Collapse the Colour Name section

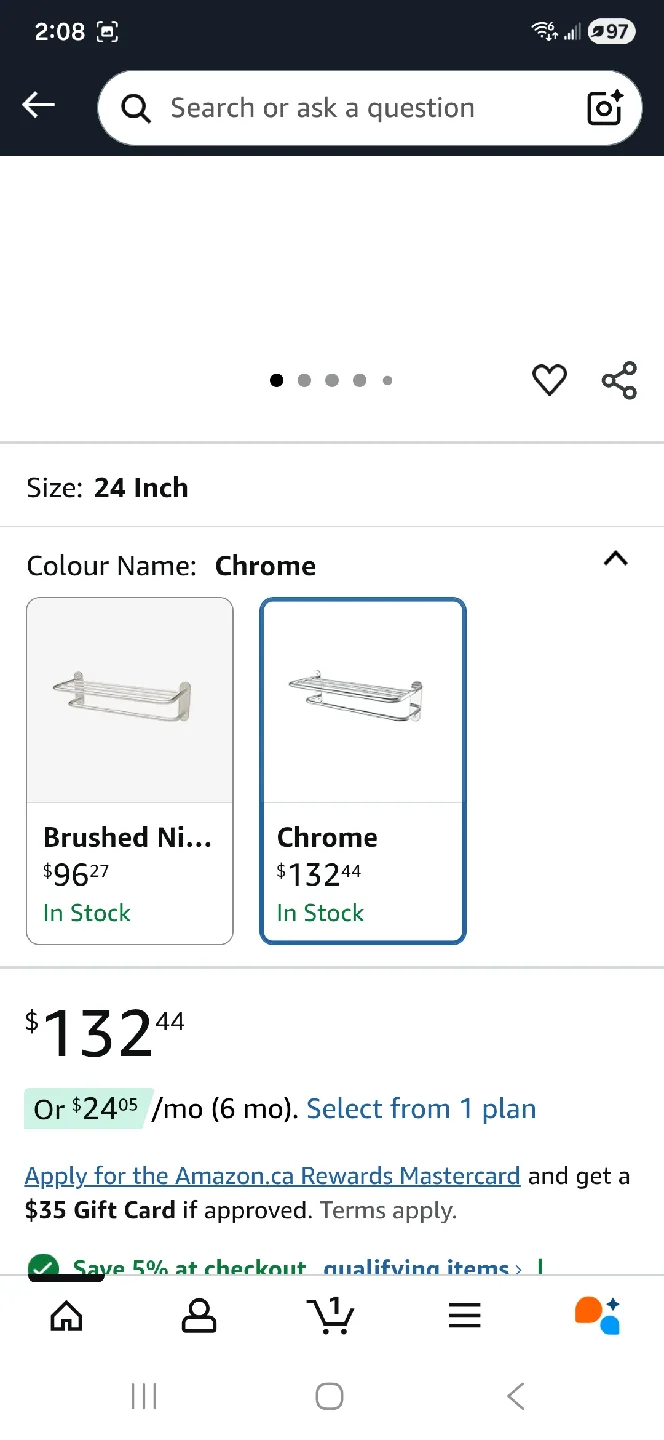point(615,559)
